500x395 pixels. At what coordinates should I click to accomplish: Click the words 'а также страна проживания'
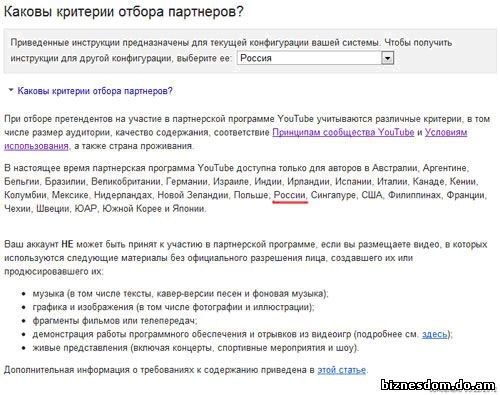133,146
